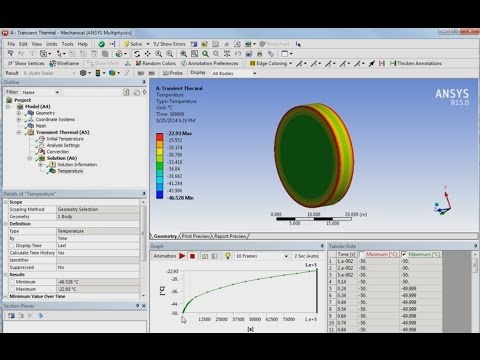Toggle the Maximum column checkbox
This screenshot has height=360, width=480.
(404, 254)
